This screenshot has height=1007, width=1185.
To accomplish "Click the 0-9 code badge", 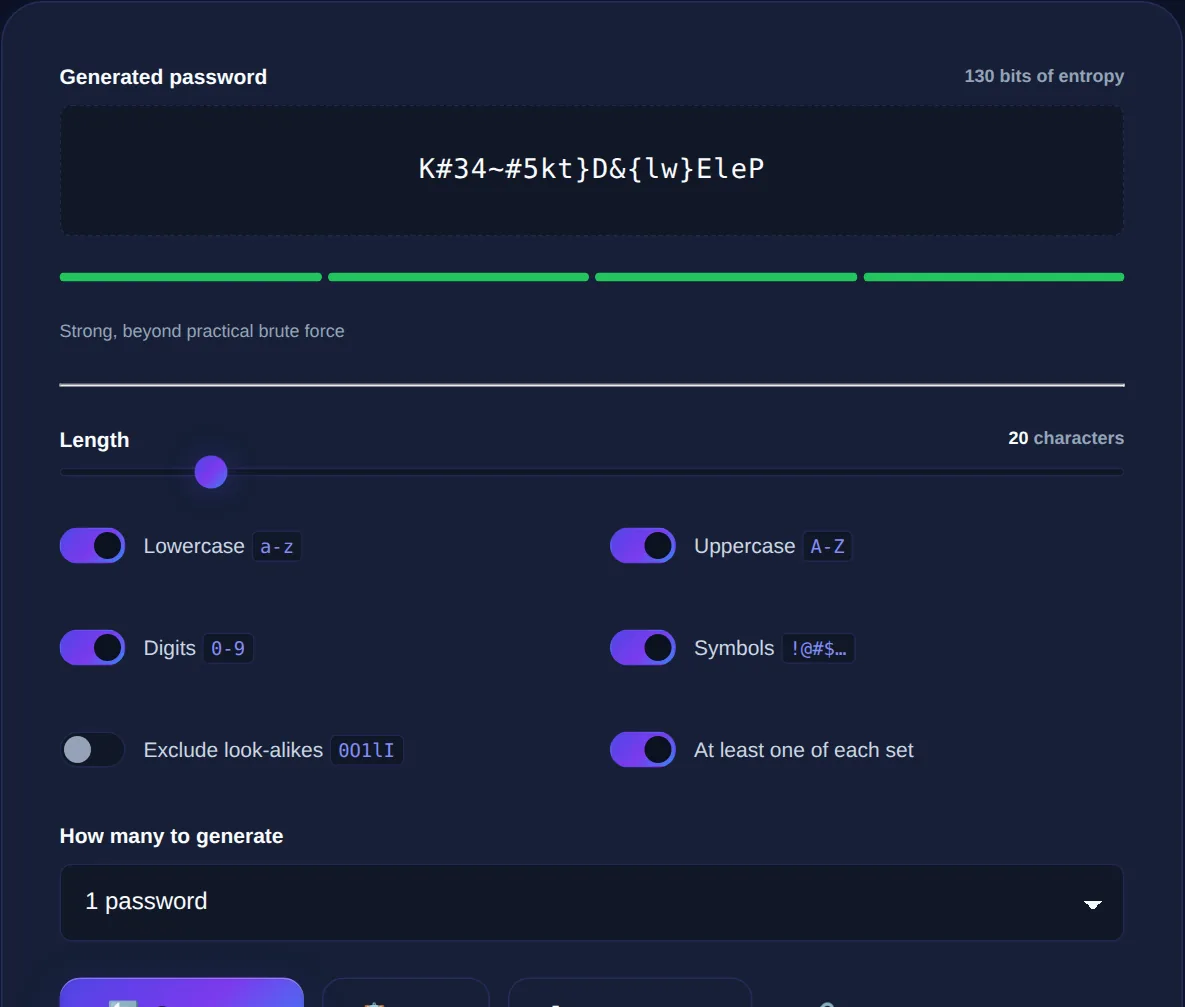I will point(227,649).
